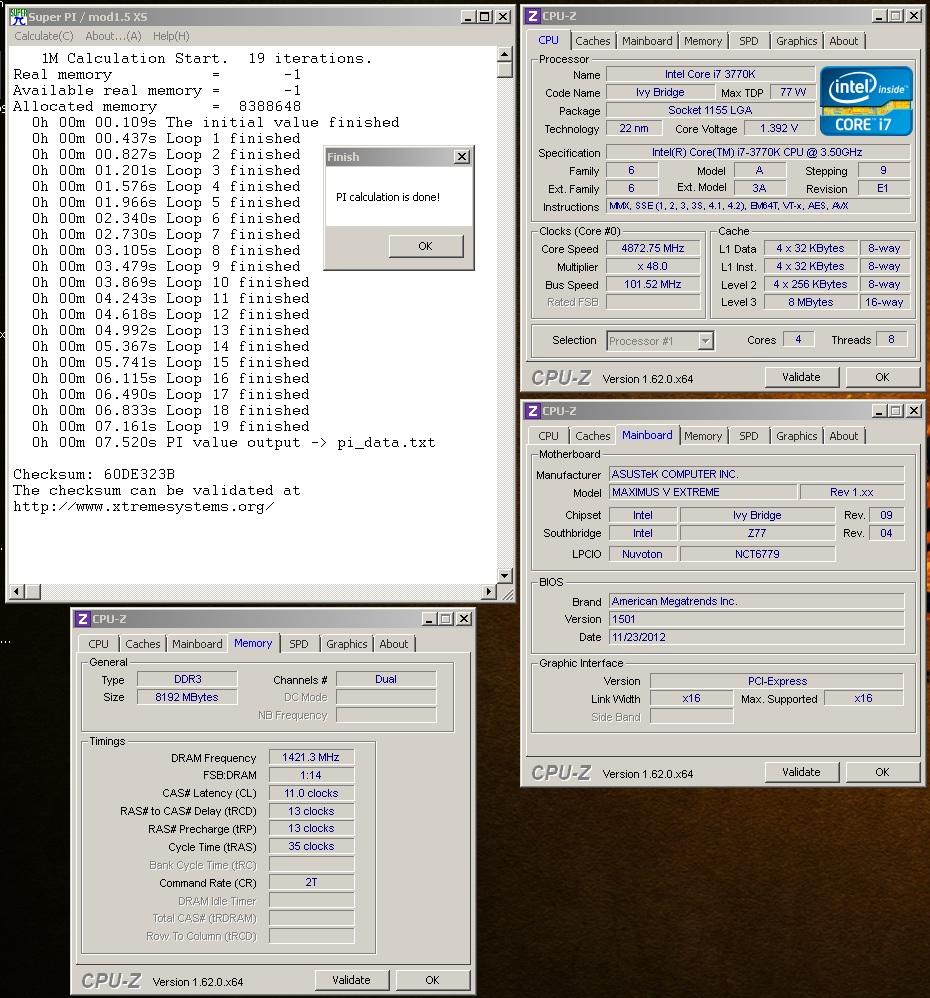
Task: Switch to CPU tab in the Mainboard window
Action: tap(548, 436)
